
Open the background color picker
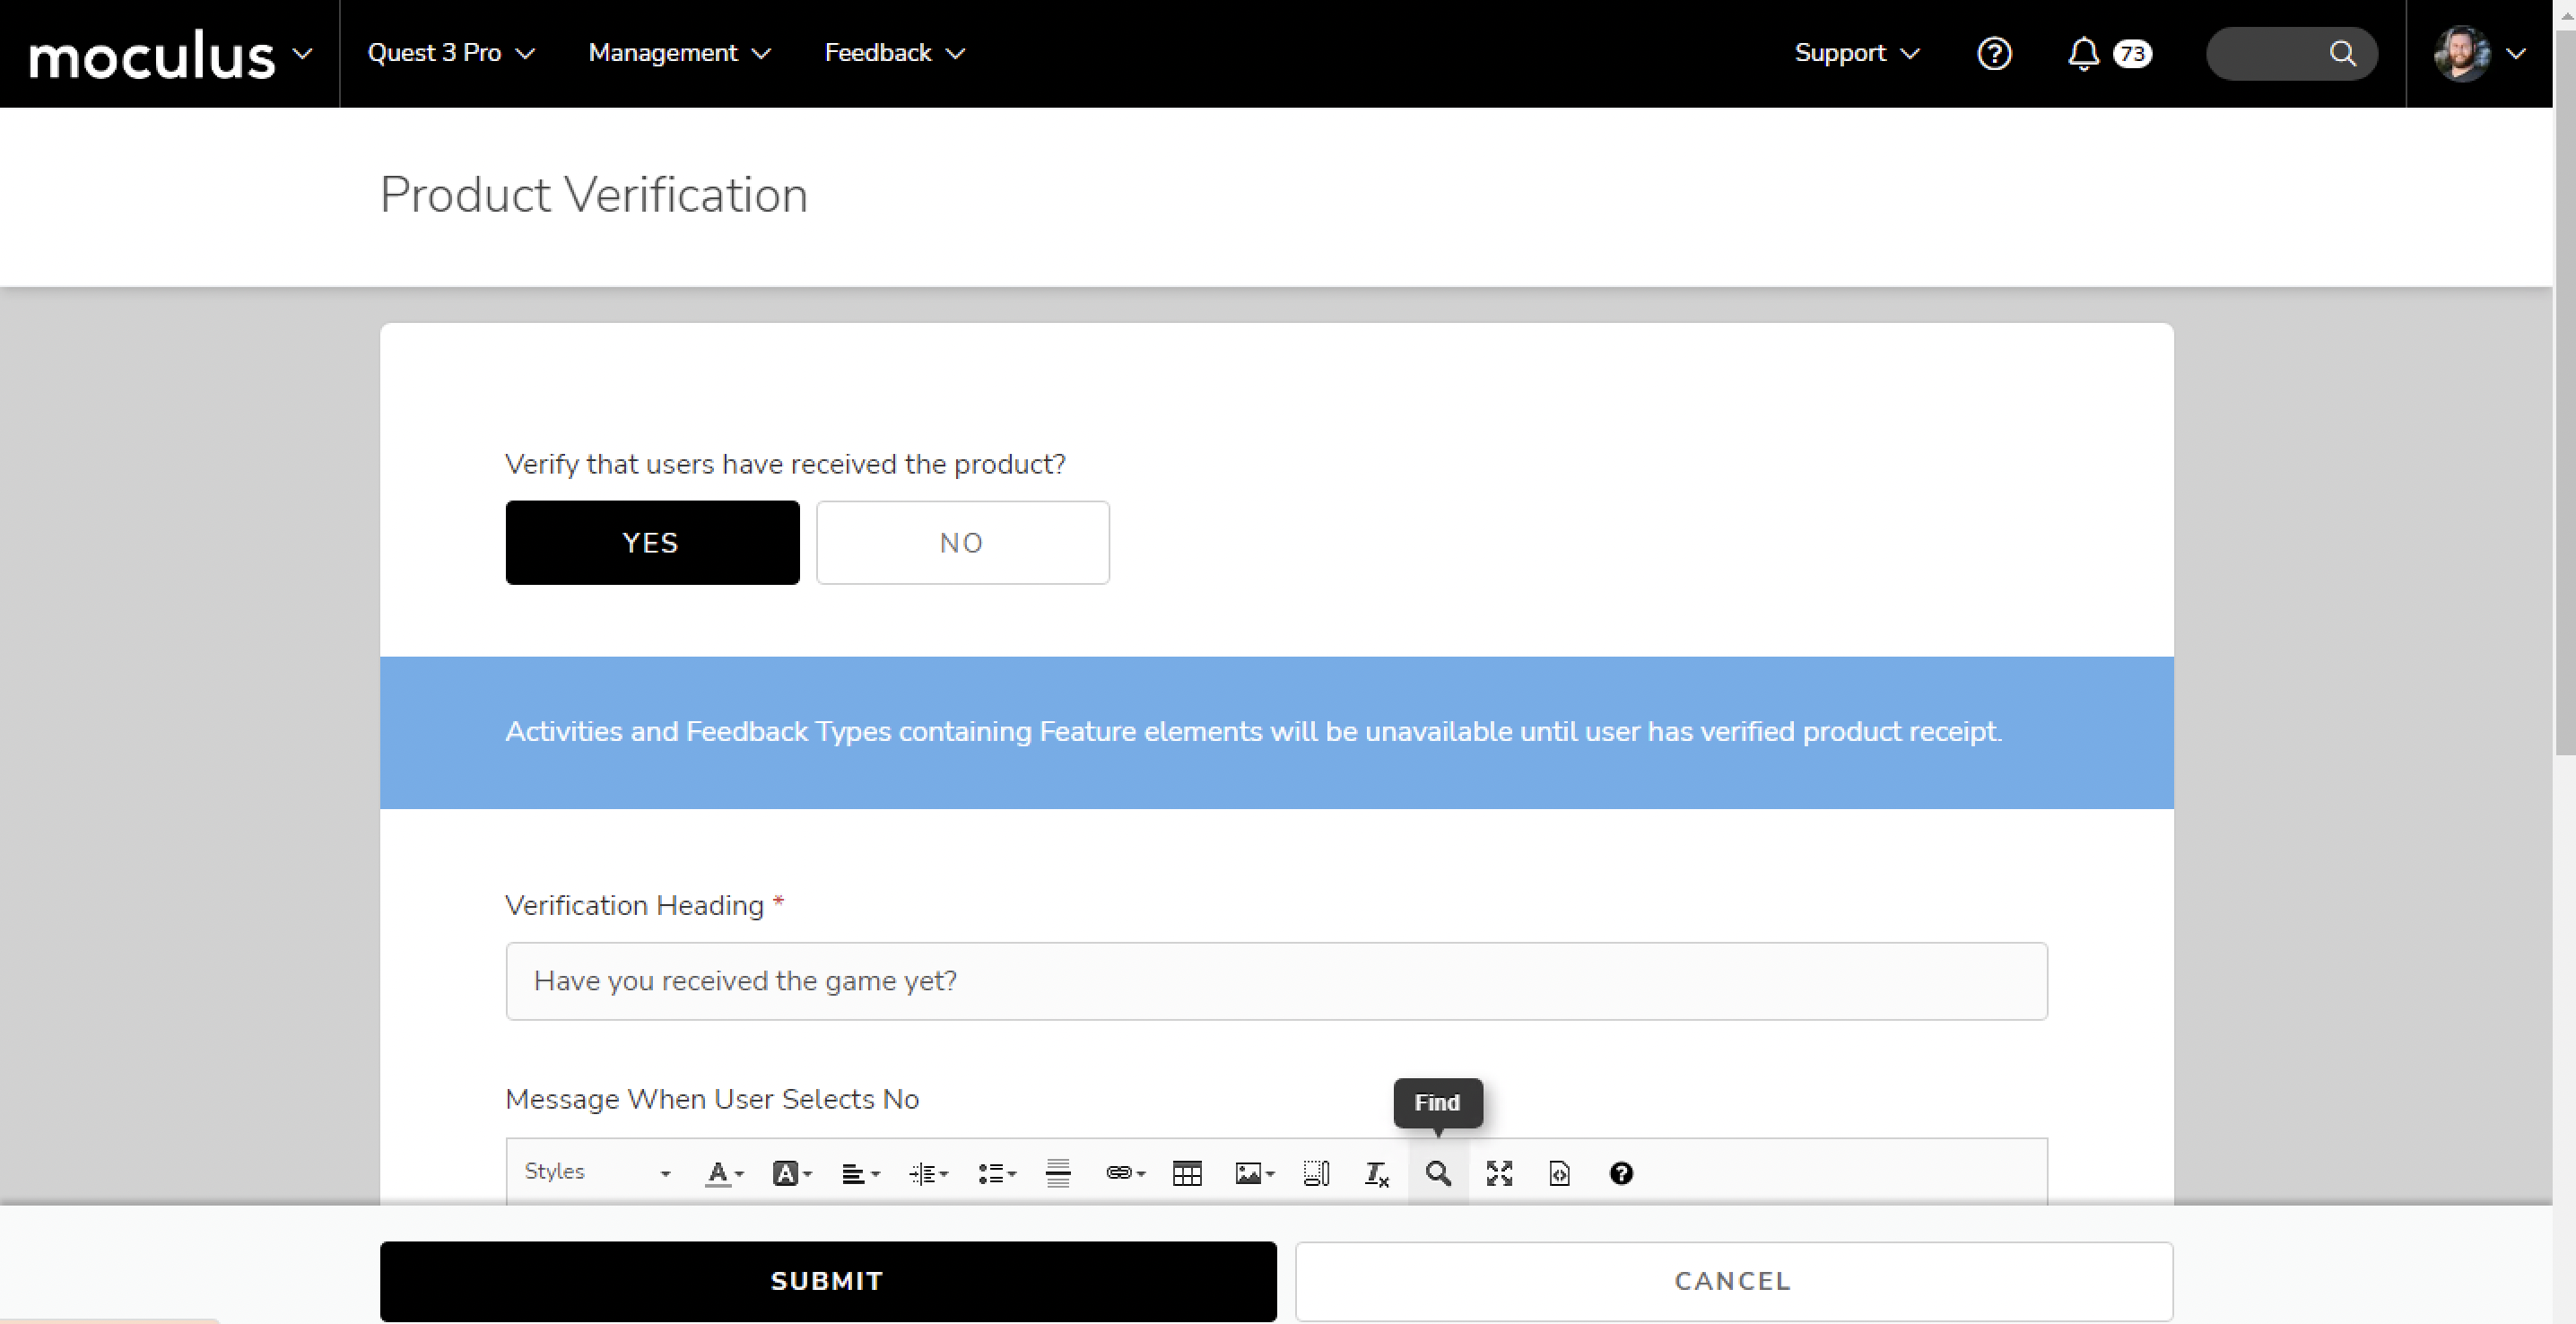click(792, 1173)
